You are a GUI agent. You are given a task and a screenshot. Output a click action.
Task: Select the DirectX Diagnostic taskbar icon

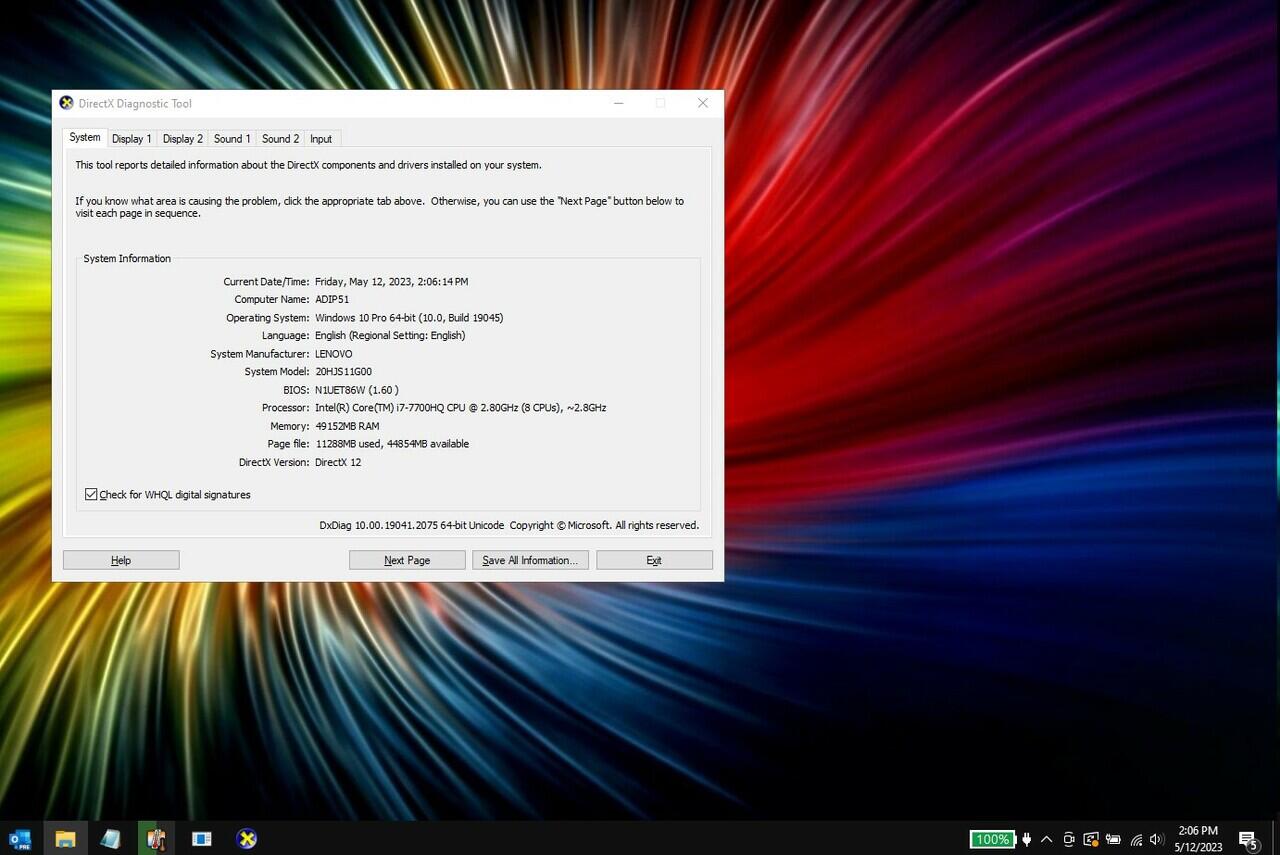pyautogui.click(x=247, y=839)
